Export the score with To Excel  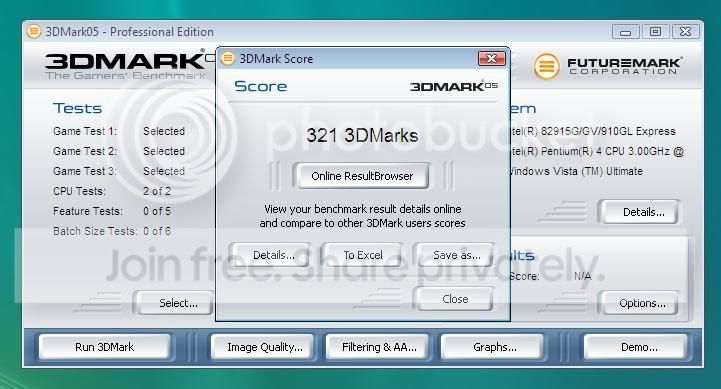tap(363, 255)
